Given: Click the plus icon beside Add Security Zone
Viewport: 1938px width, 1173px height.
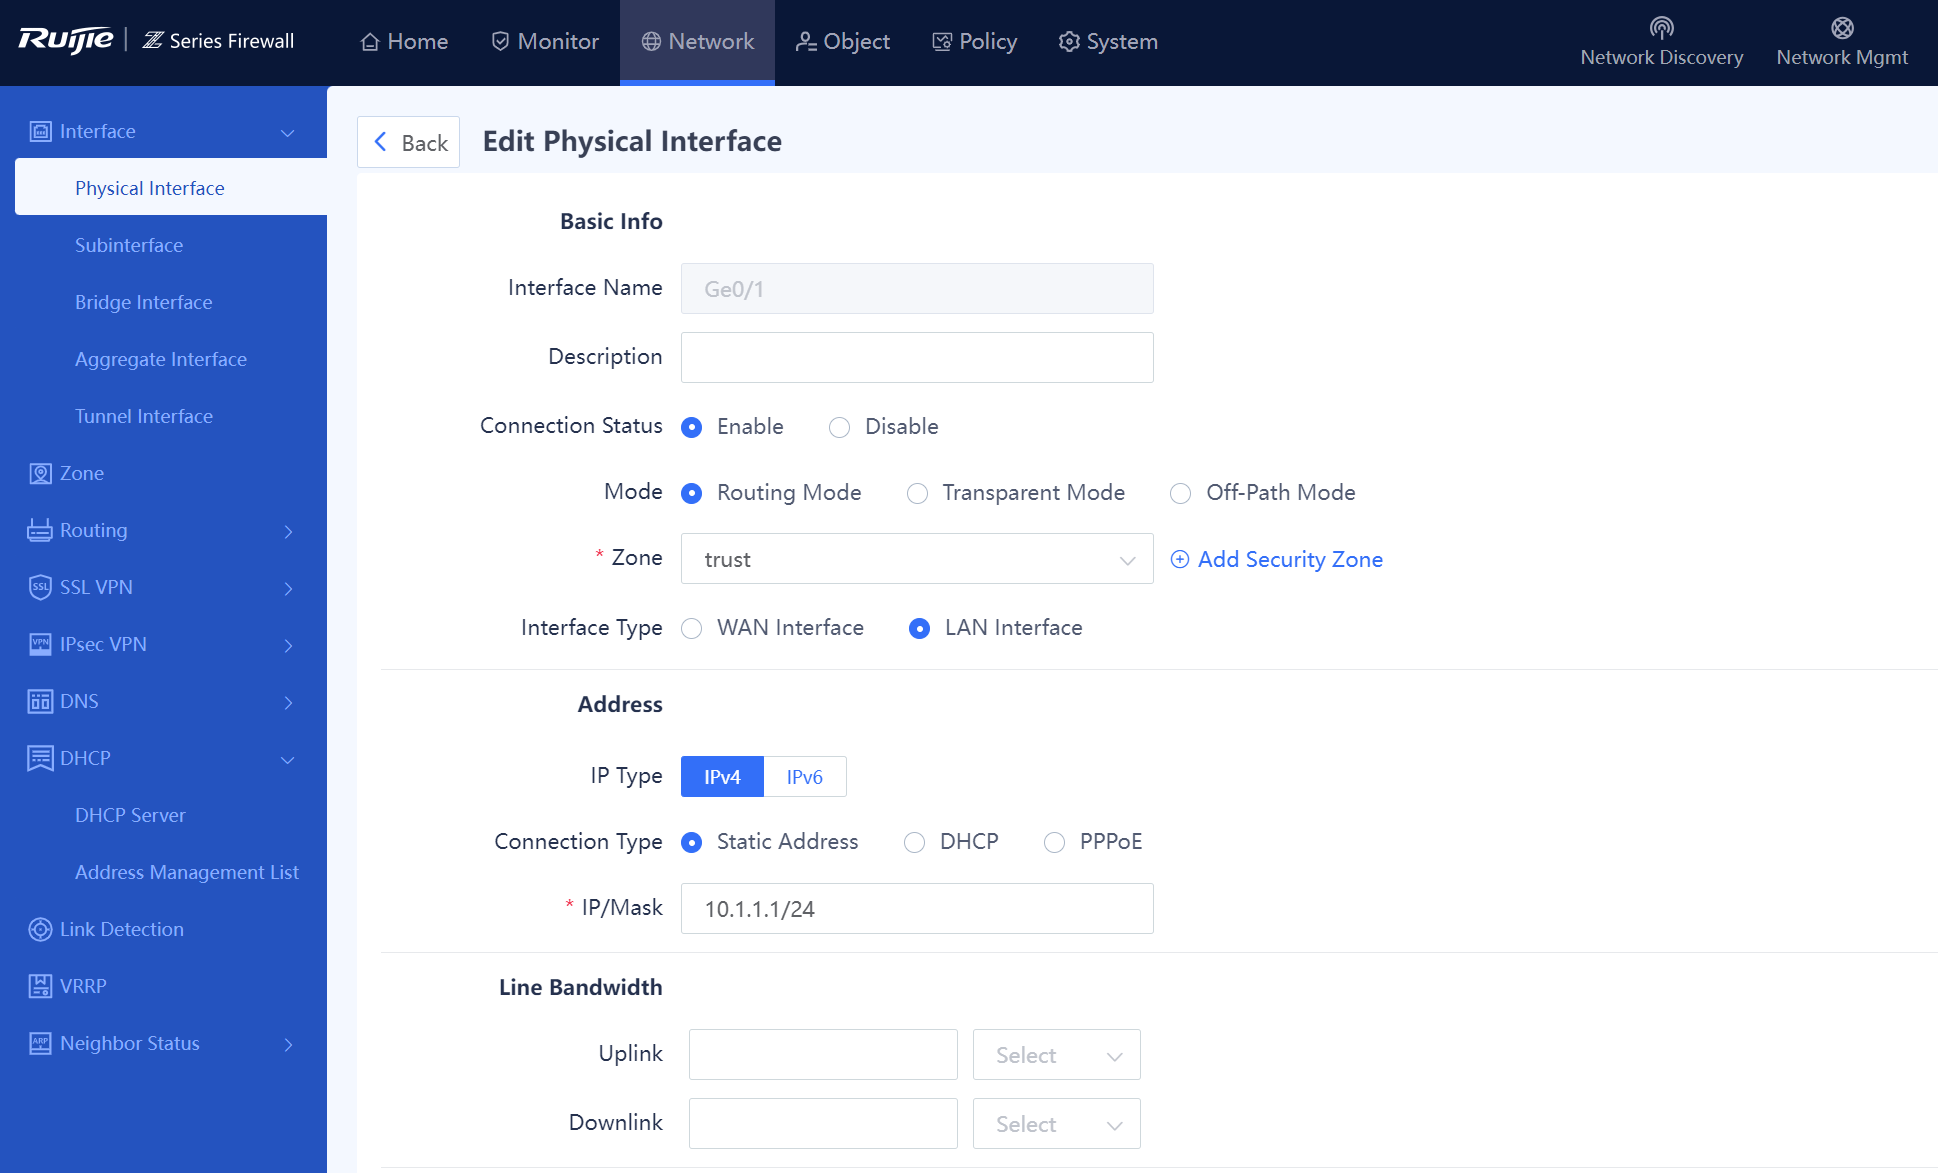Looking at the screenshot, I should (1180, 559).
